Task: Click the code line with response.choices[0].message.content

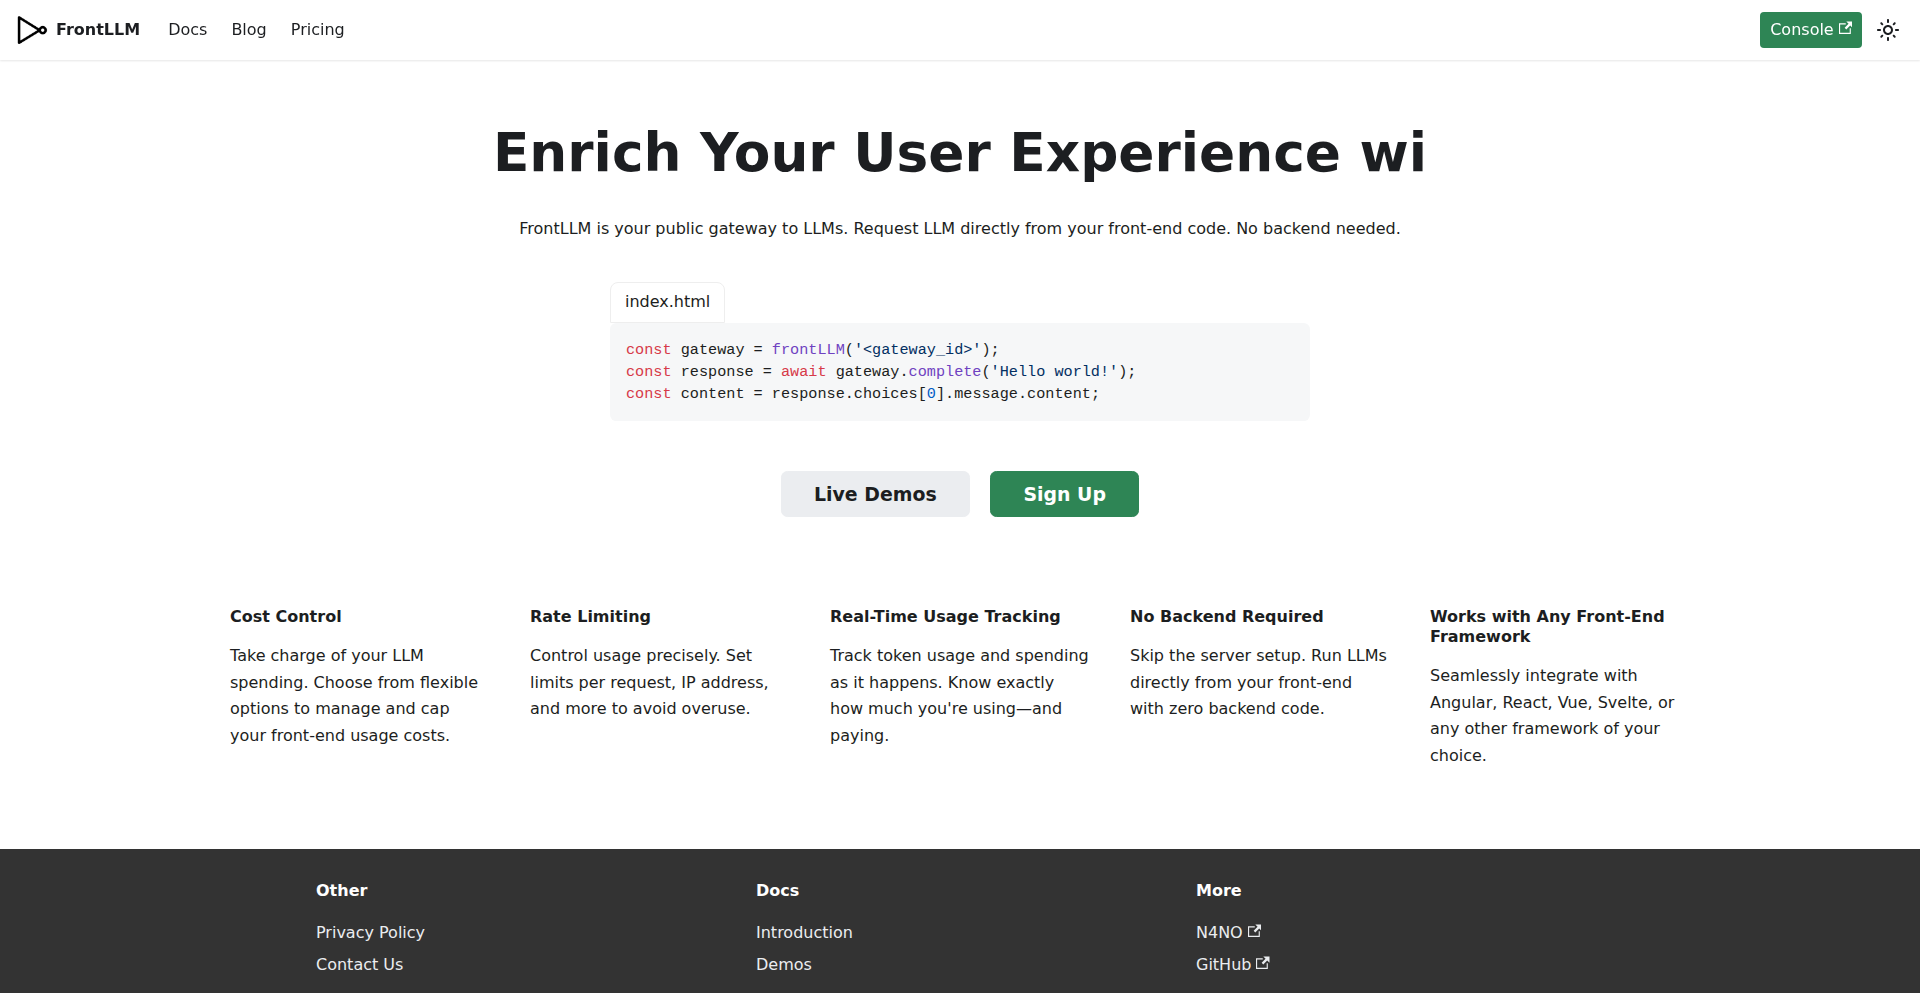Action: 862,393
